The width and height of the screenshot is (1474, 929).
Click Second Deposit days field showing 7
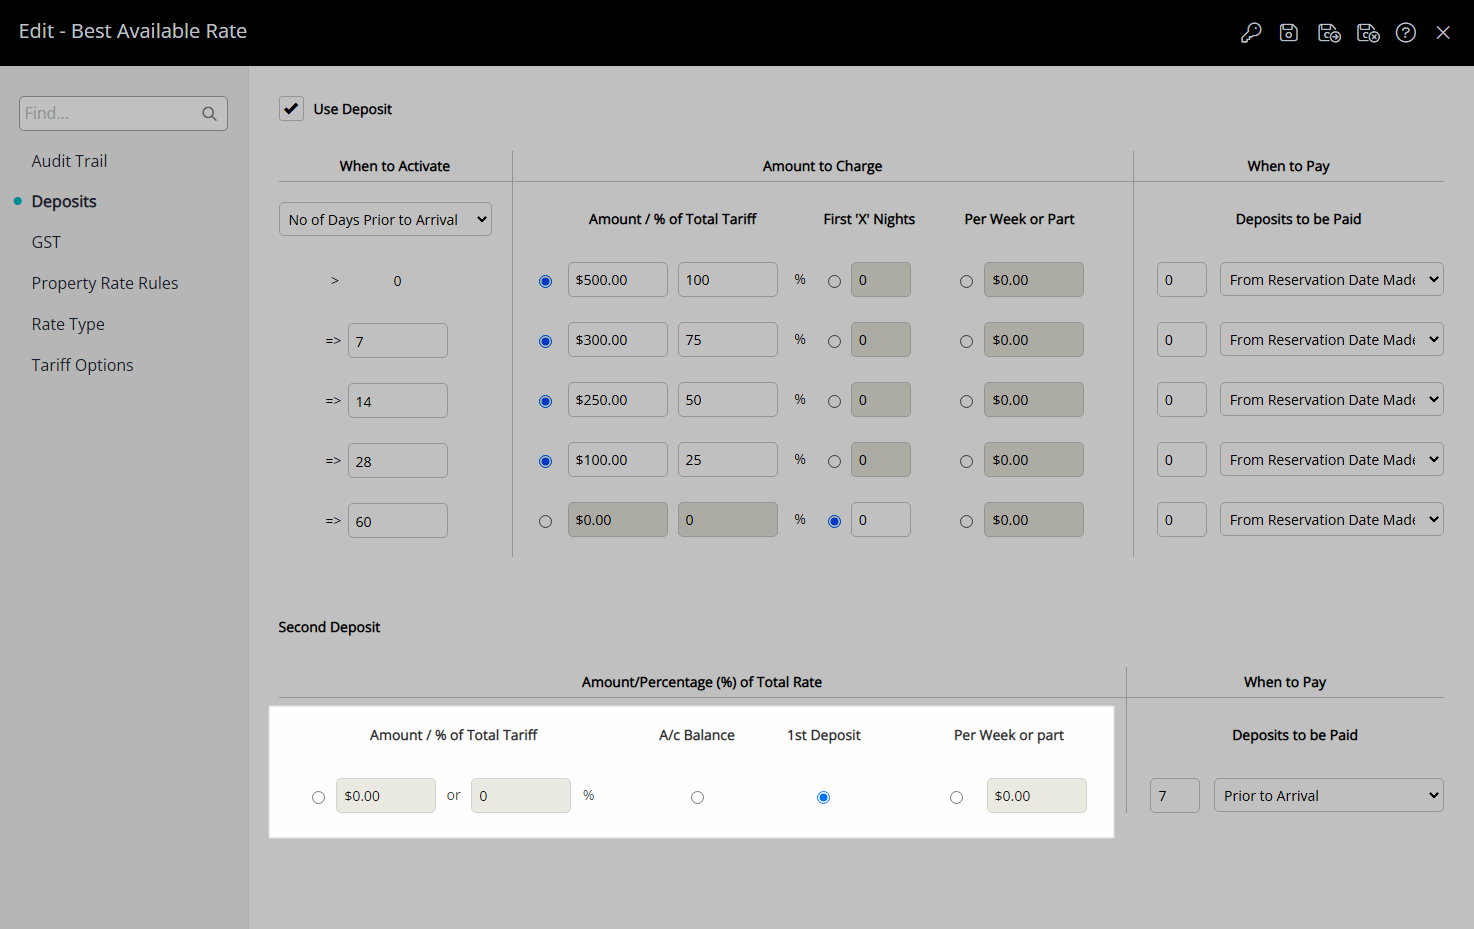[x=1175, y=795]
